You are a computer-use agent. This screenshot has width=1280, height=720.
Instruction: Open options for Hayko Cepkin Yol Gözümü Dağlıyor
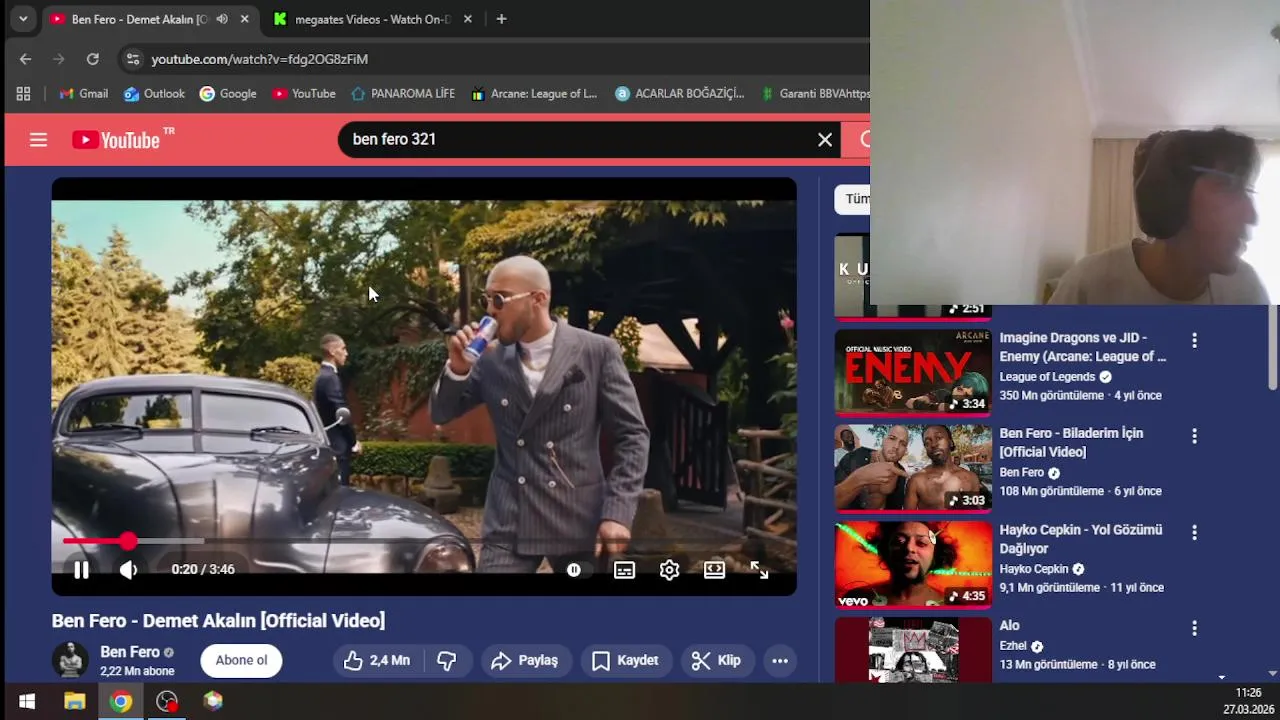1194,533
